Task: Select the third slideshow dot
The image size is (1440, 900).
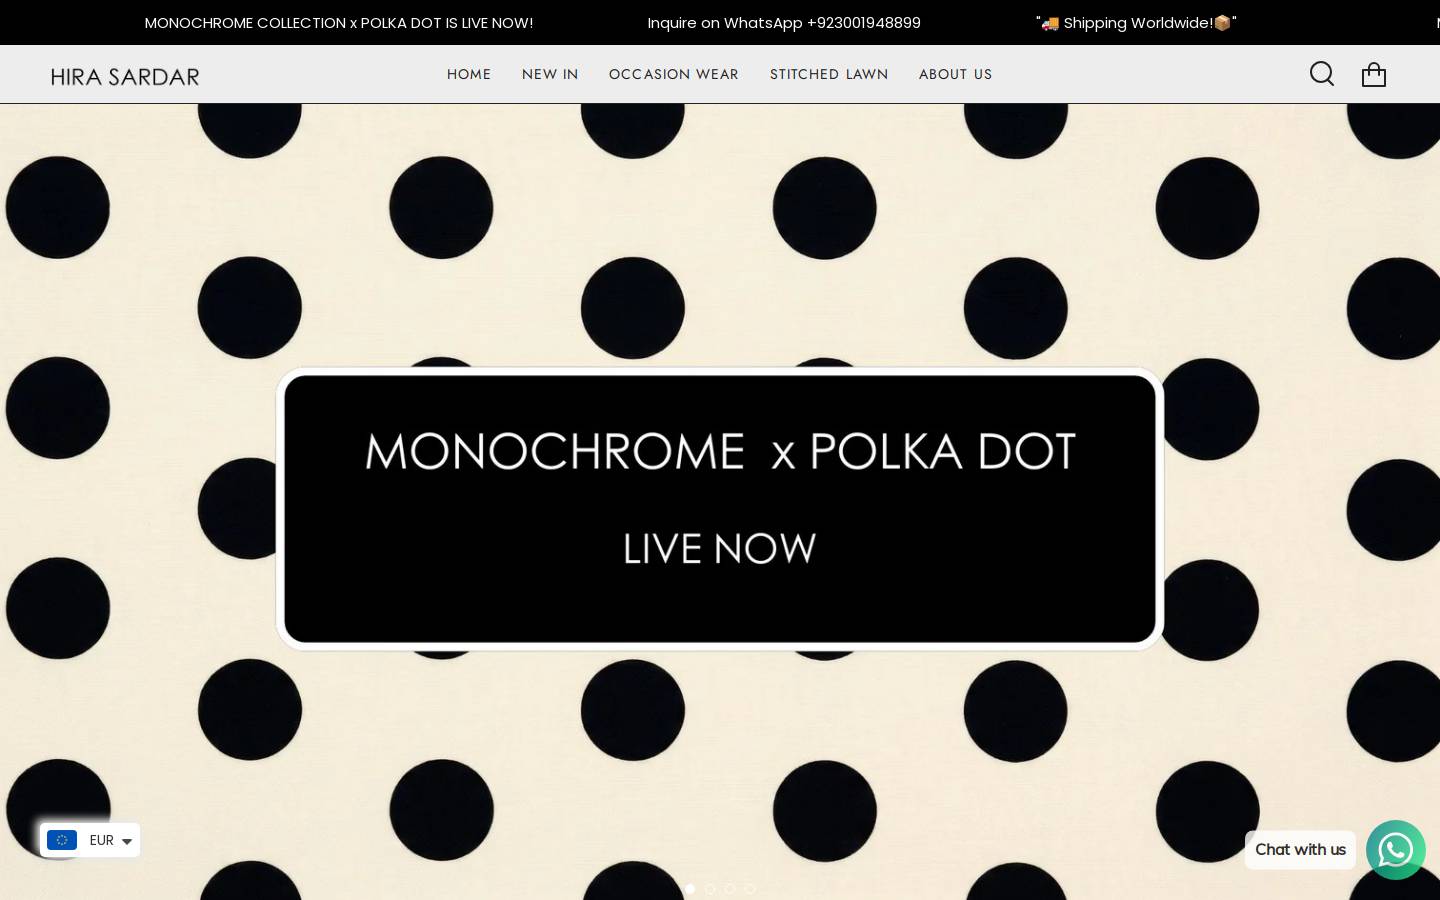Action: tap(730, 889)
